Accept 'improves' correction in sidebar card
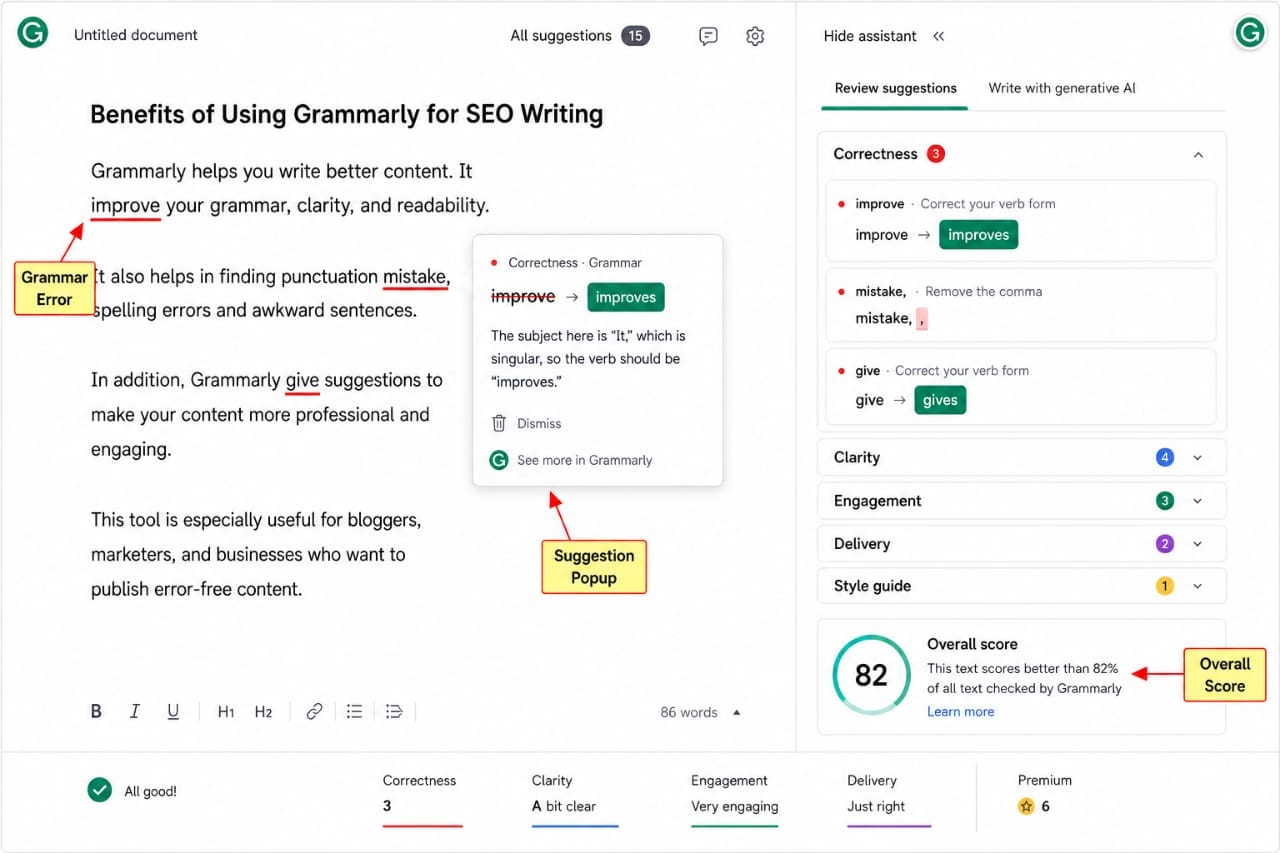 (x=978, y=235)
